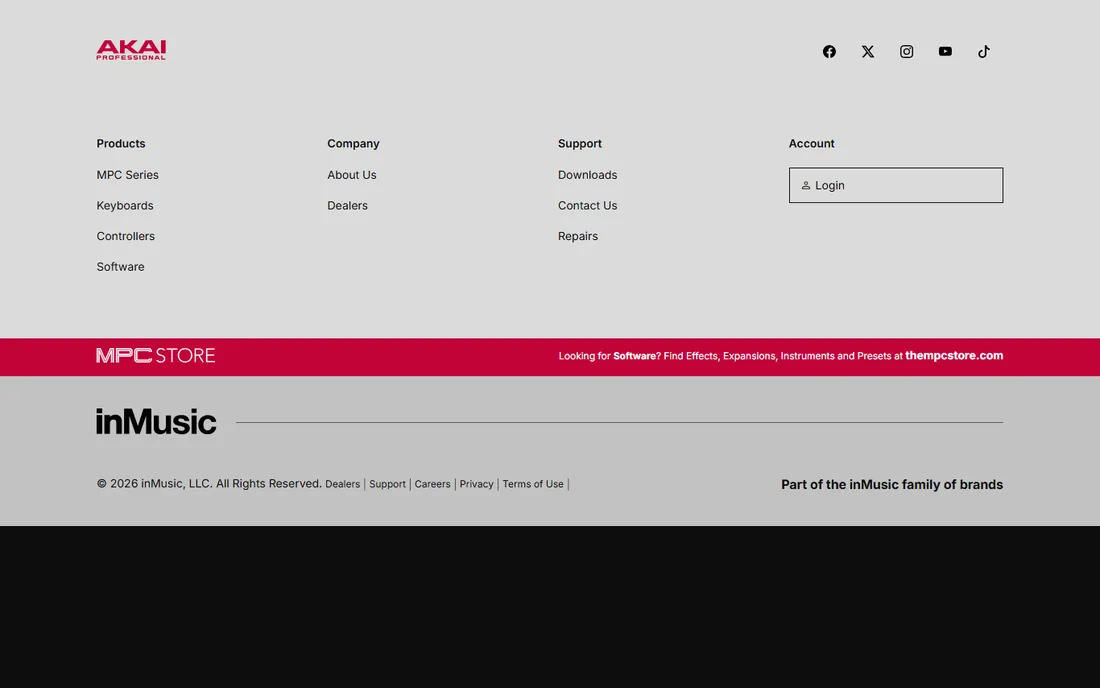Image resolution: width=1100 pixels, height=688 pixels.
Task: Click the bold 'Software?' word in red banner
Action: click(637, 356)
